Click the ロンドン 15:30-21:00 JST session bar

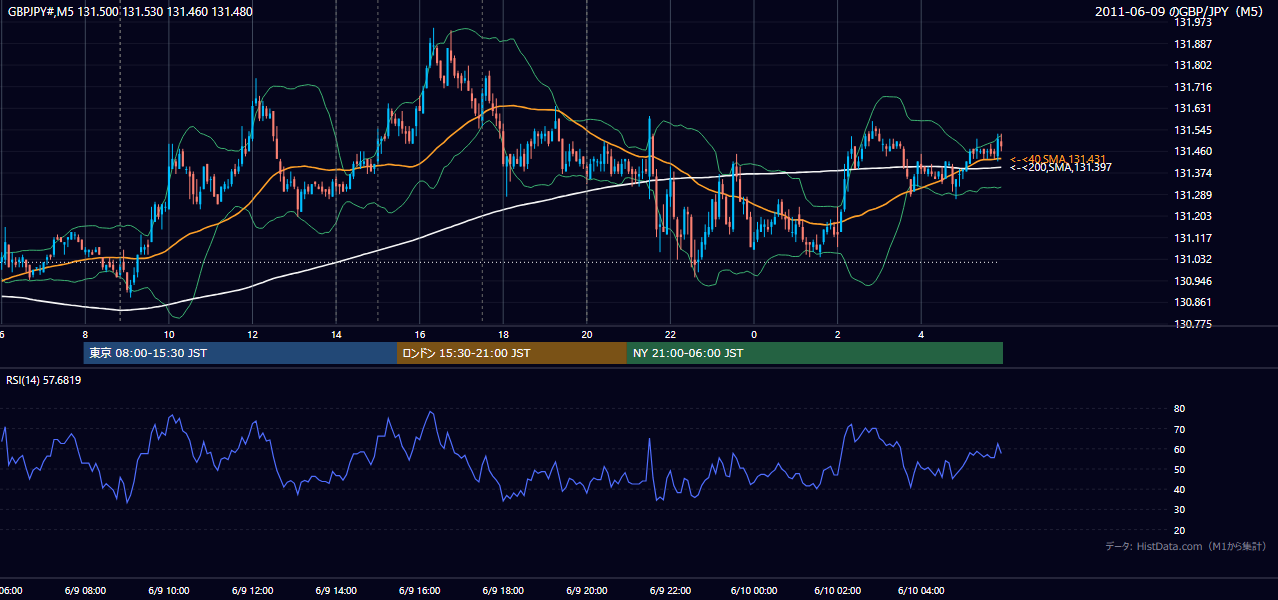(512, 353)
